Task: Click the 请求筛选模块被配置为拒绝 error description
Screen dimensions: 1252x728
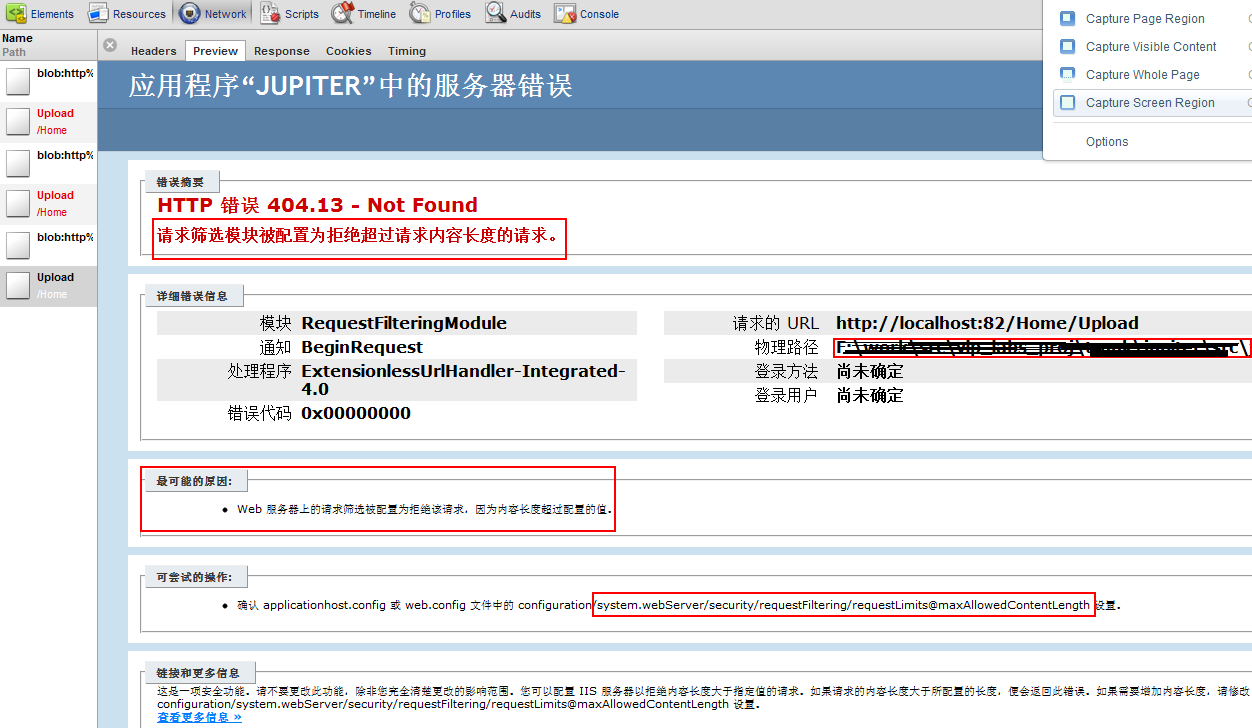Action: [359, 238]
